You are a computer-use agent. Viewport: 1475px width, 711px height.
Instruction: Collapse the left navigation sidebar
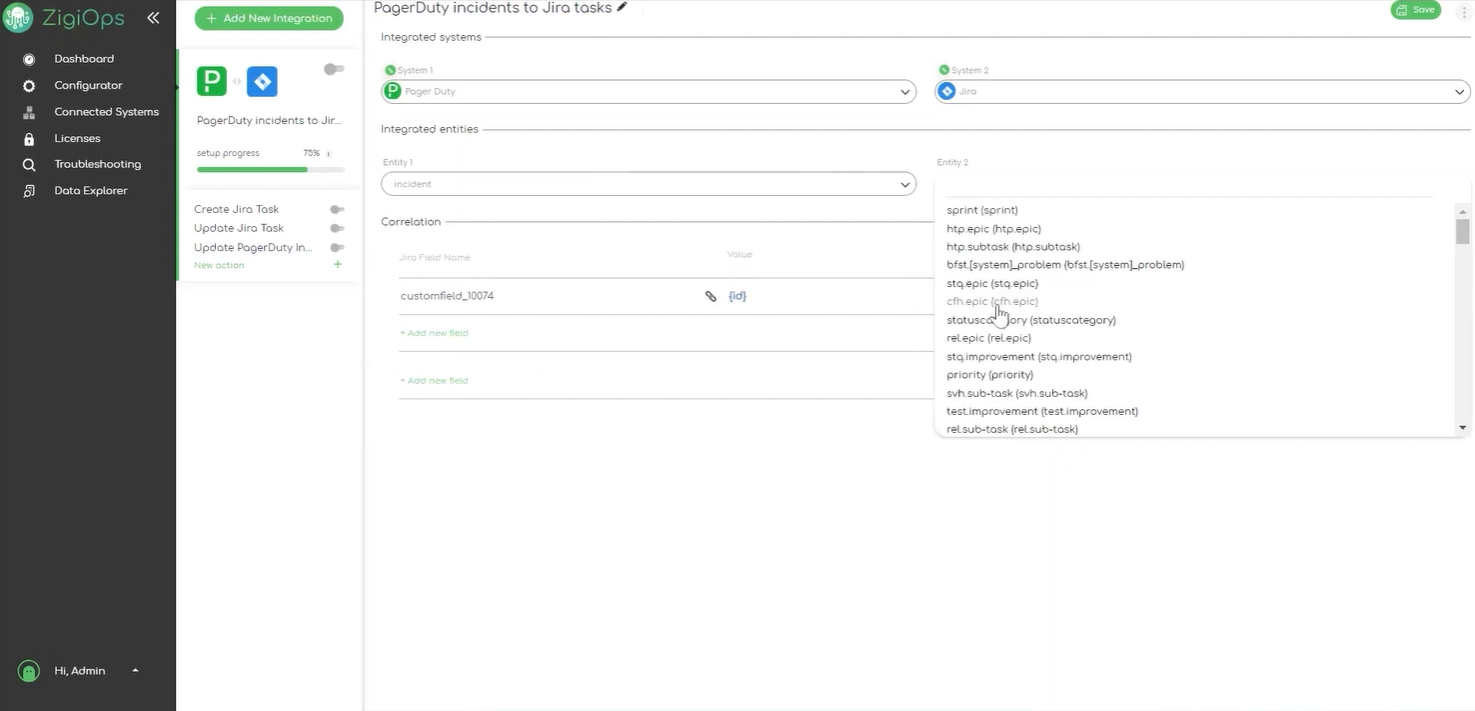click(x=153, y=17)
